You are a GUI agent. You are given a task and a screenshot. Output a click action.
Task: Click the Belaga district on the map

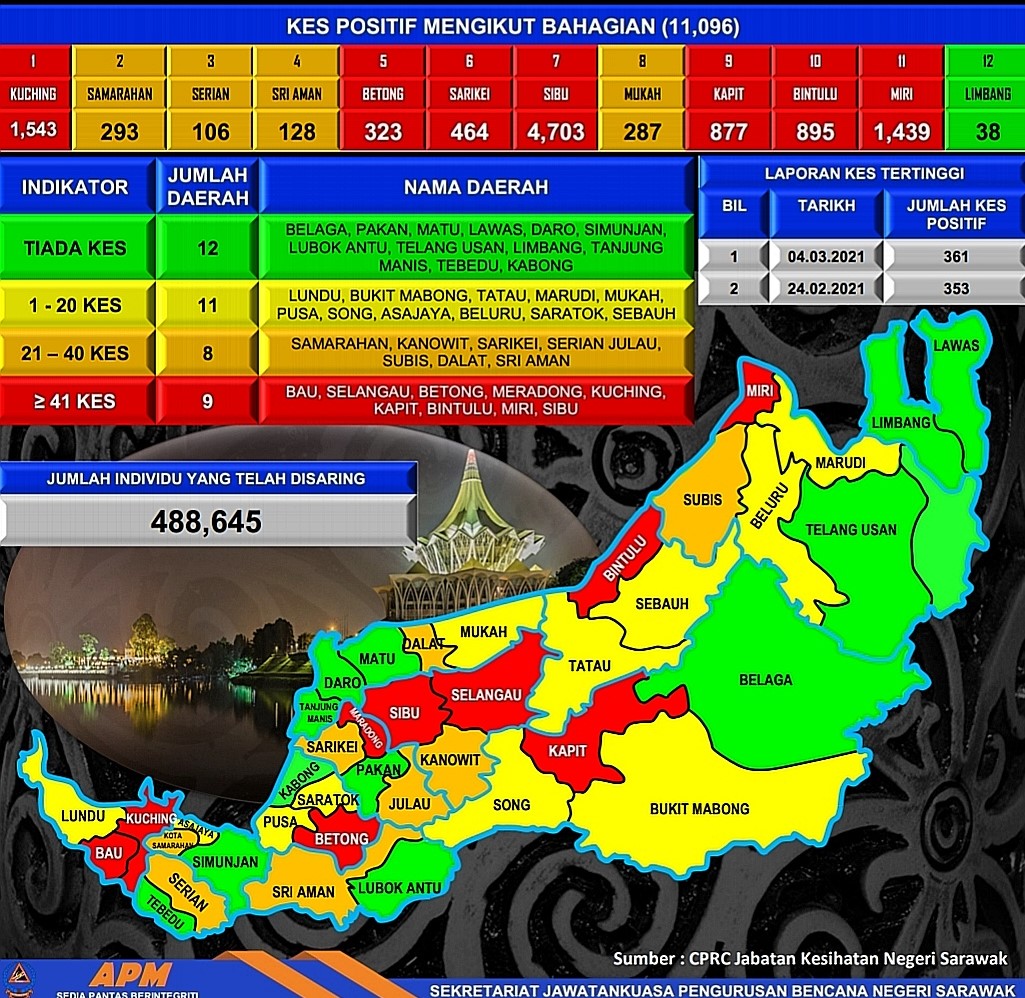coord(765,680)
